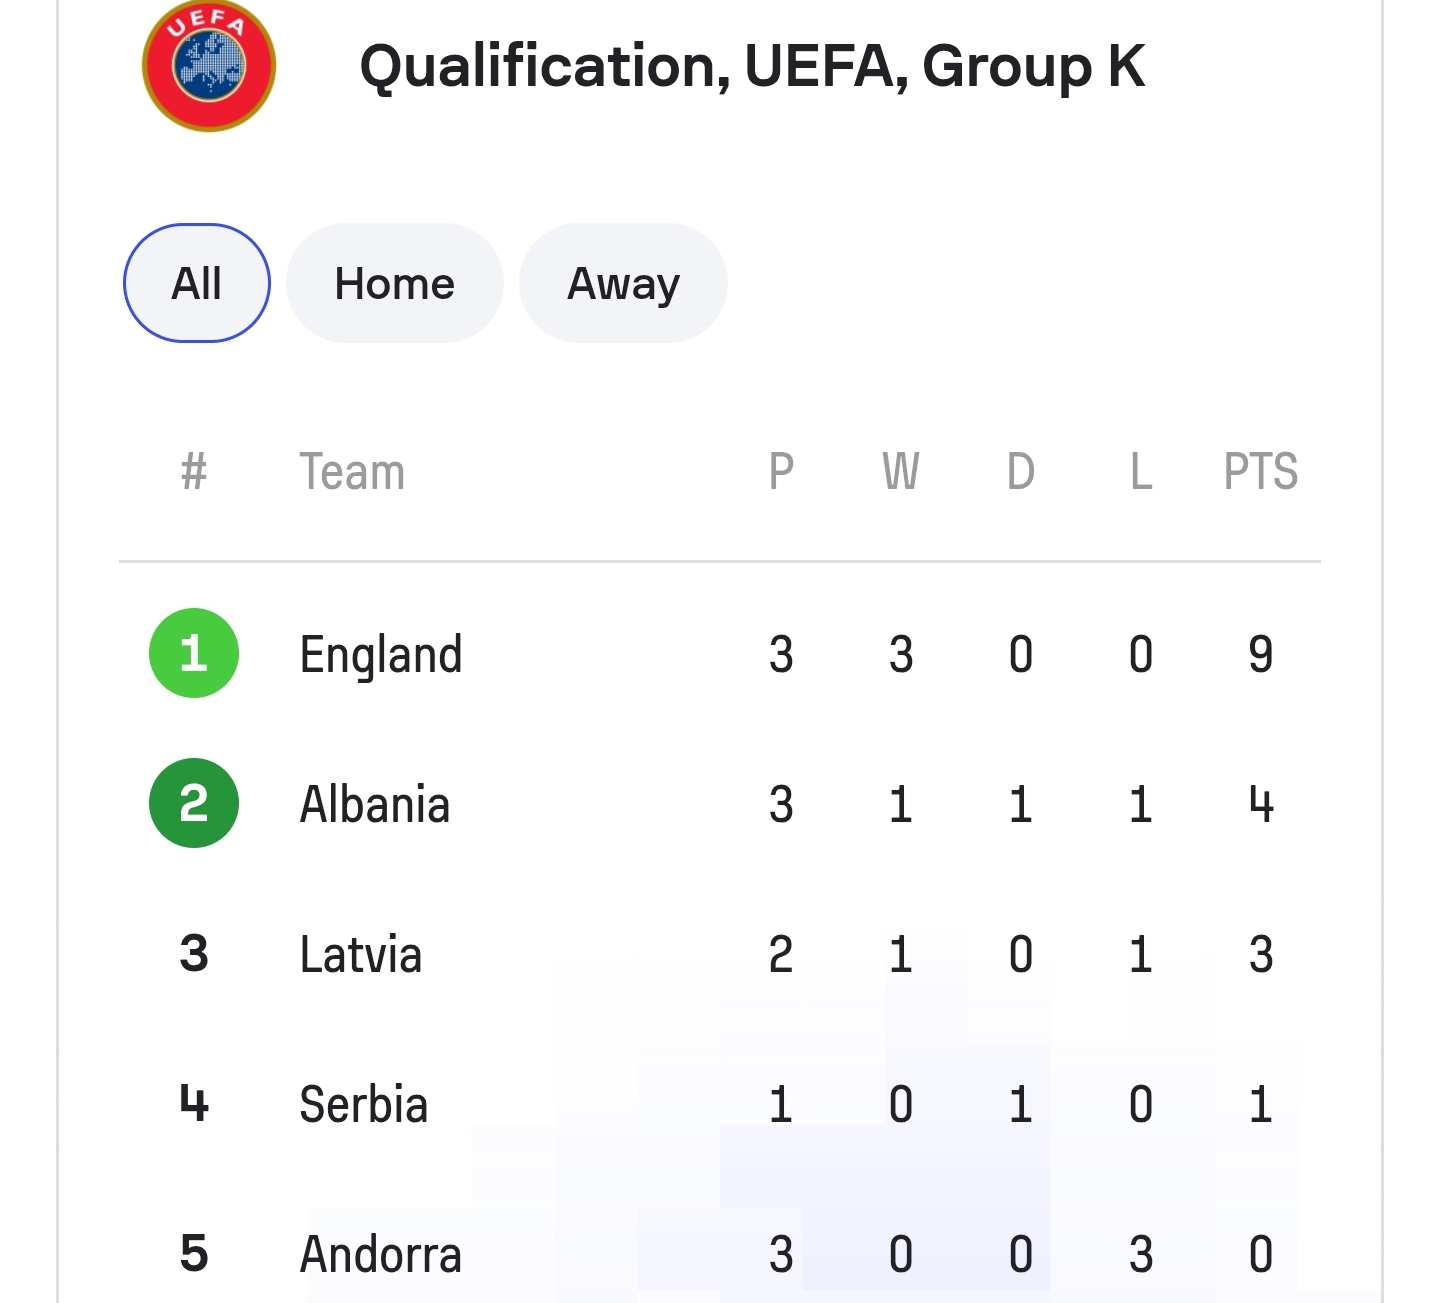Switch to the Home standings tab
This screenshot has width=1440, height=1303.
coord(394,283)
